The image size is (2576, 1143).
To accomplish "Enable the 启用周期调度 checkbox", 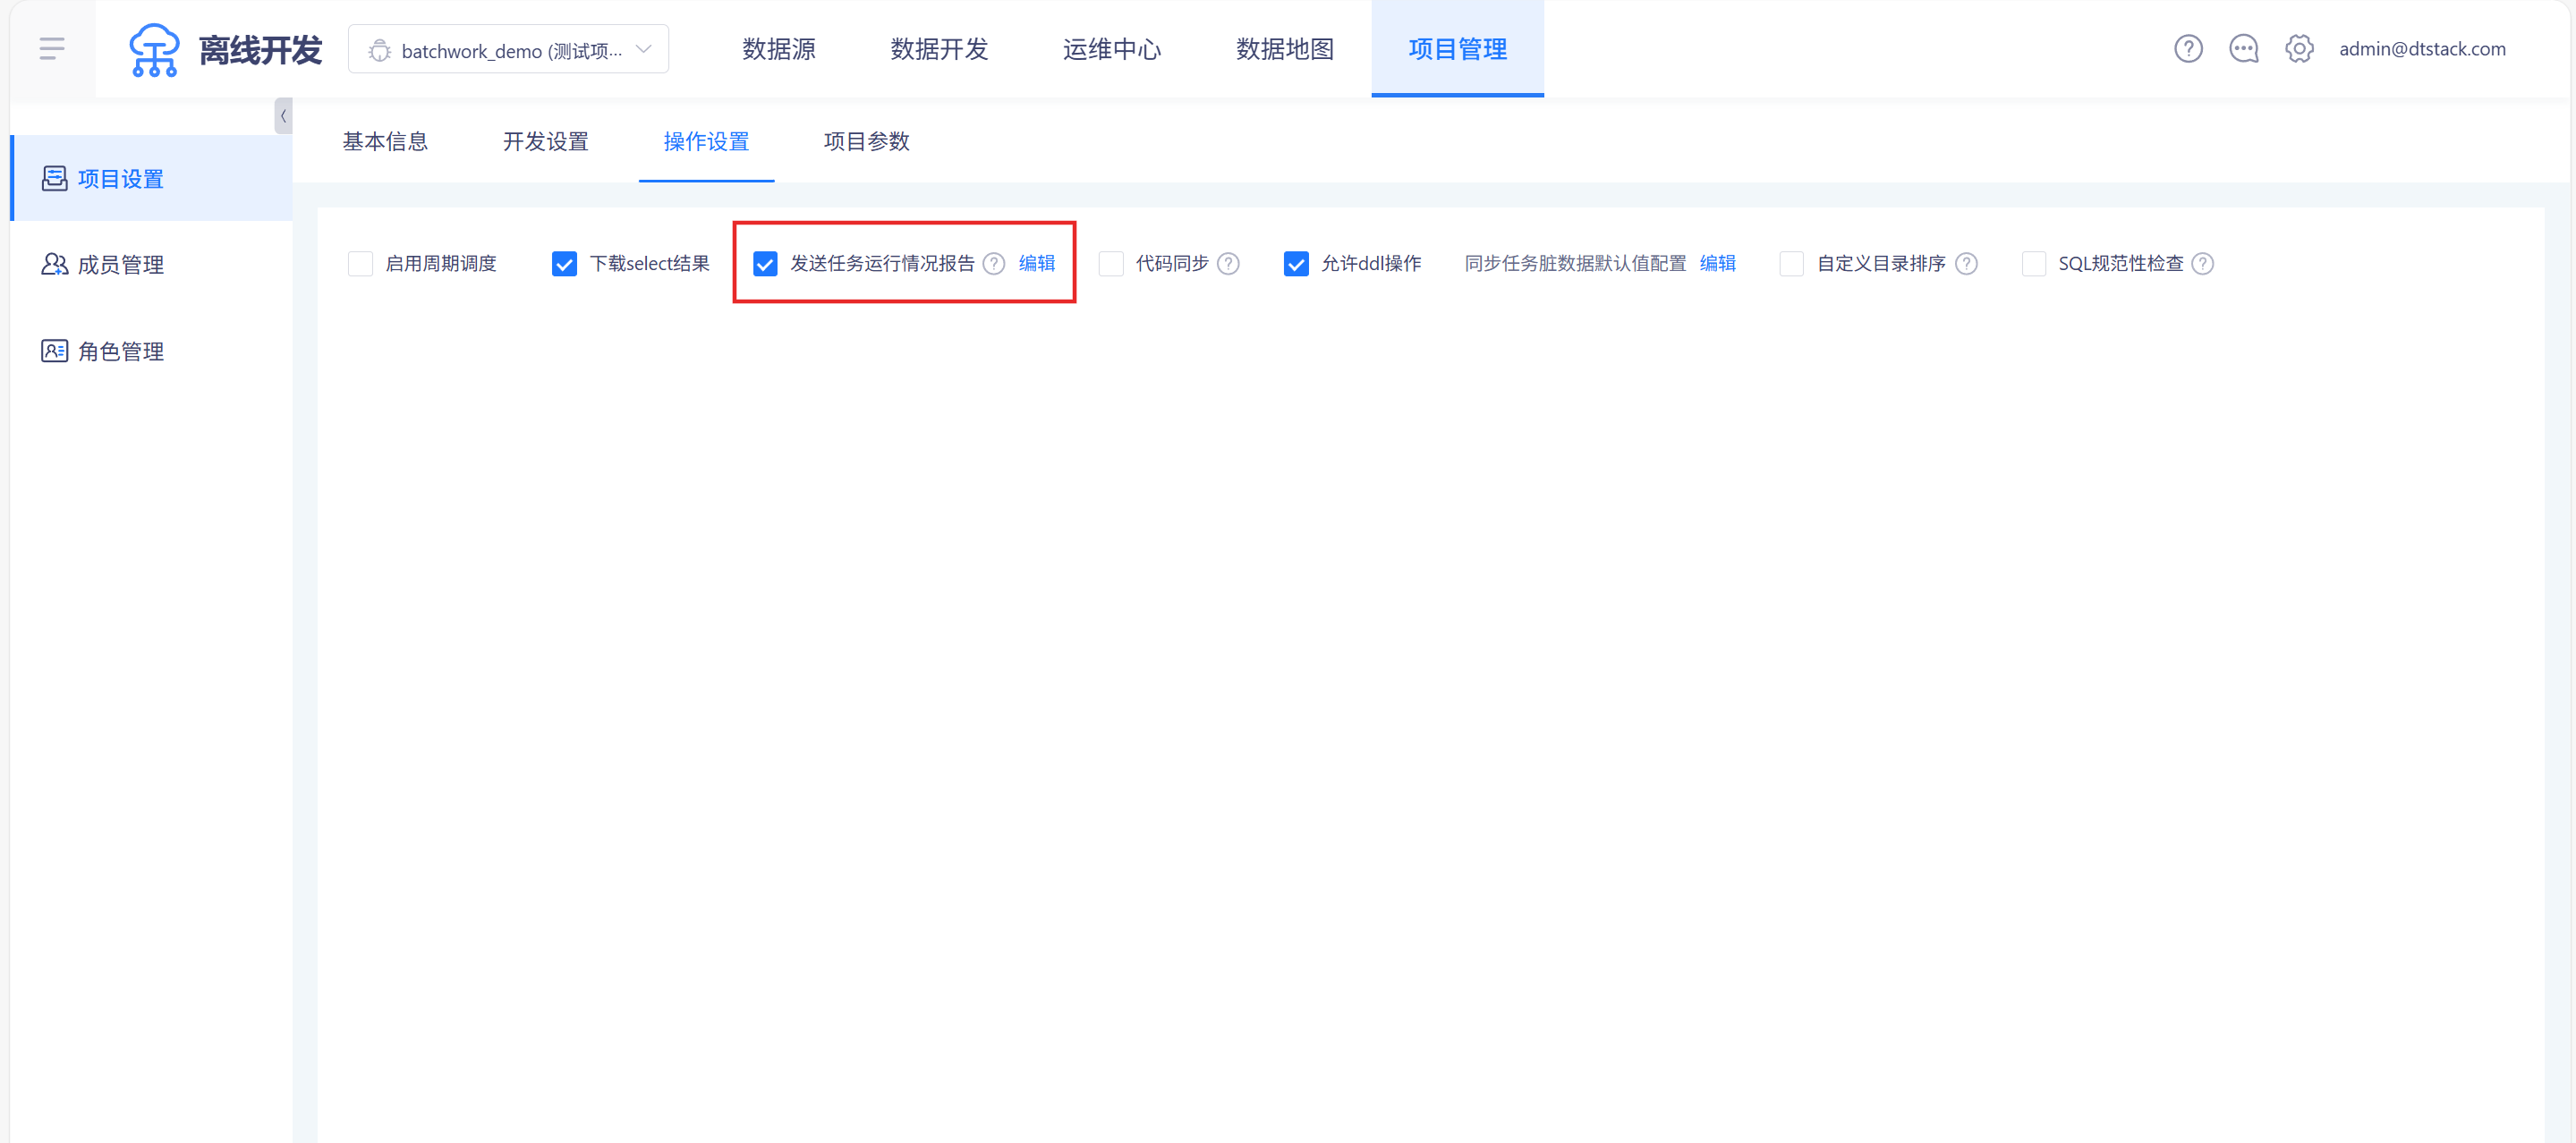I will (360, 264).
